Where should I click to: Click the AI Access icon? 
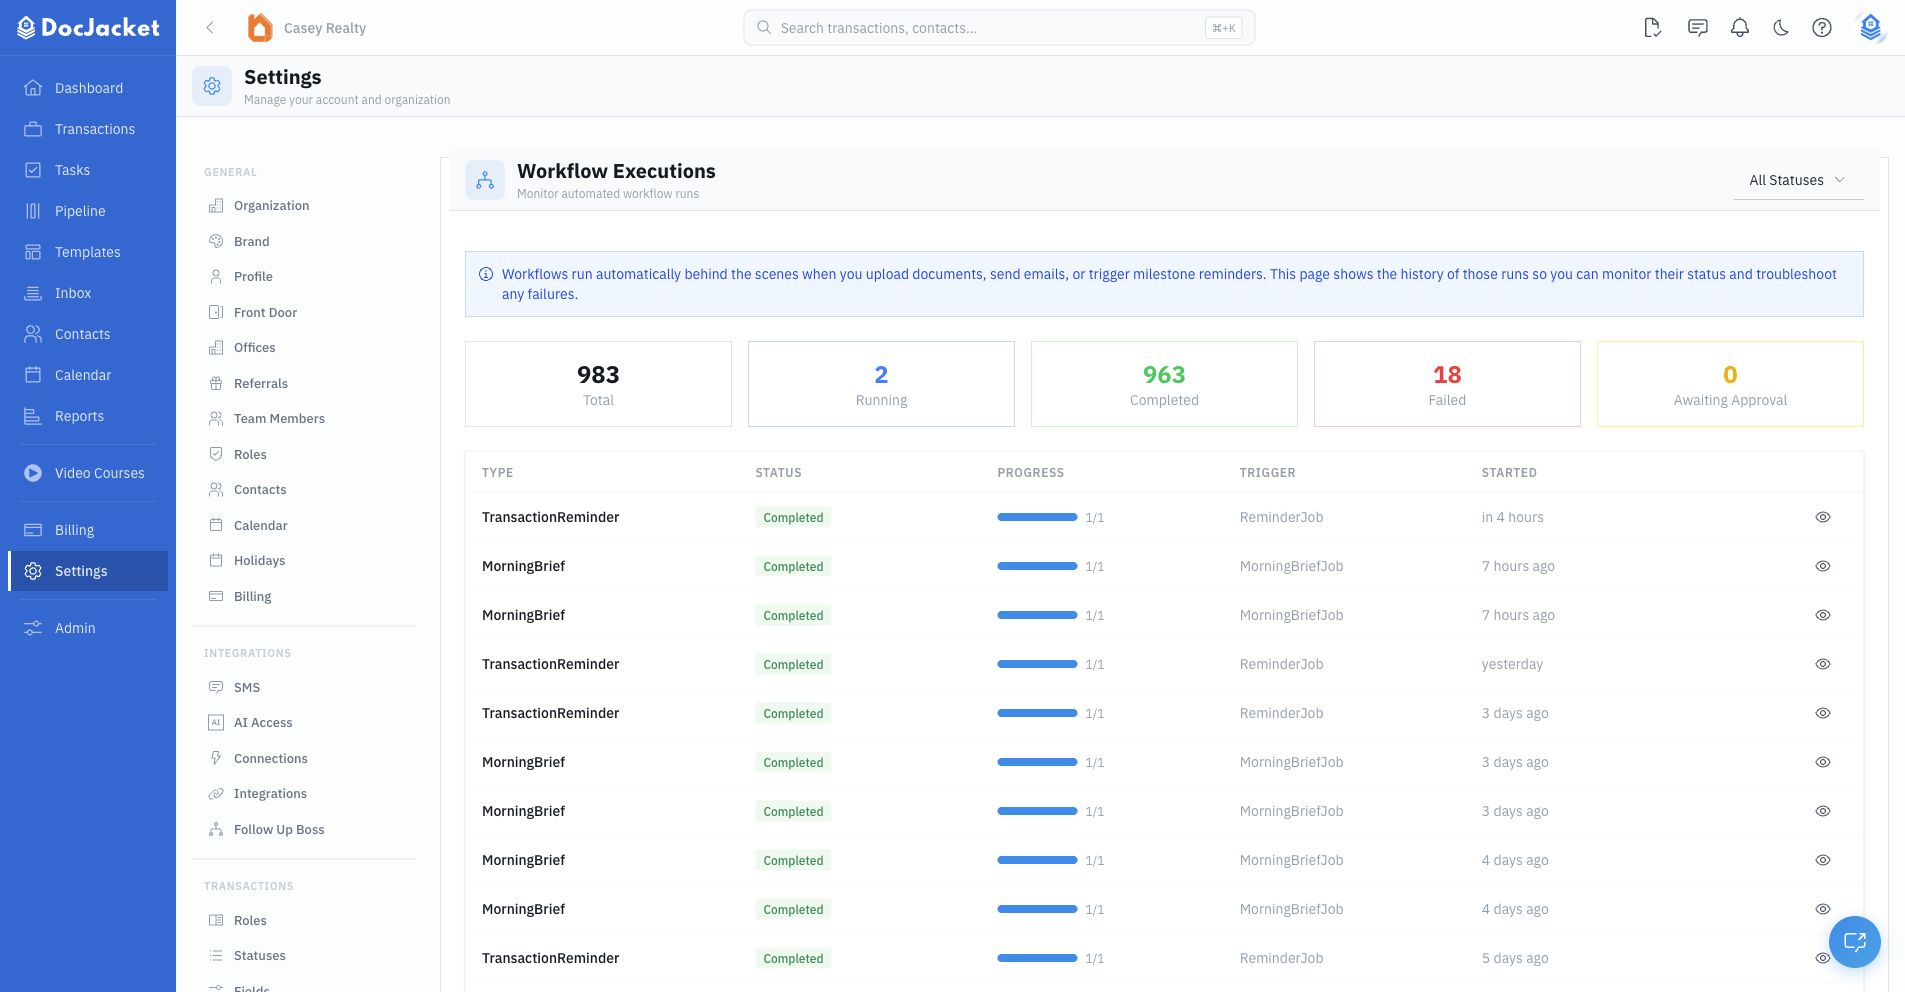tap(216, 722)
